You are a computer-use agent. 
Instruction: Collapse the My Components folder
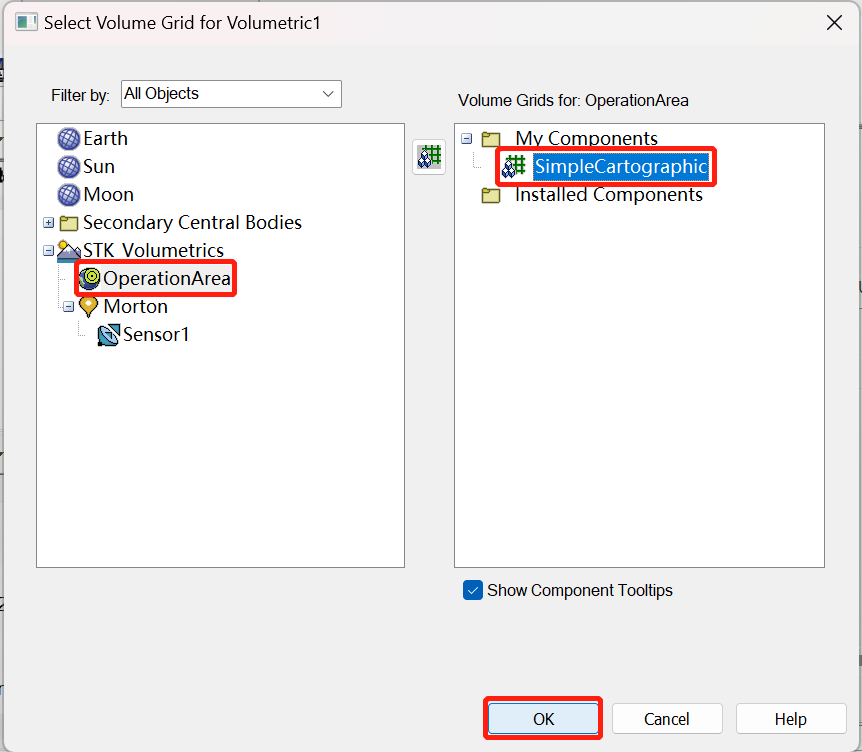point(467,139)
